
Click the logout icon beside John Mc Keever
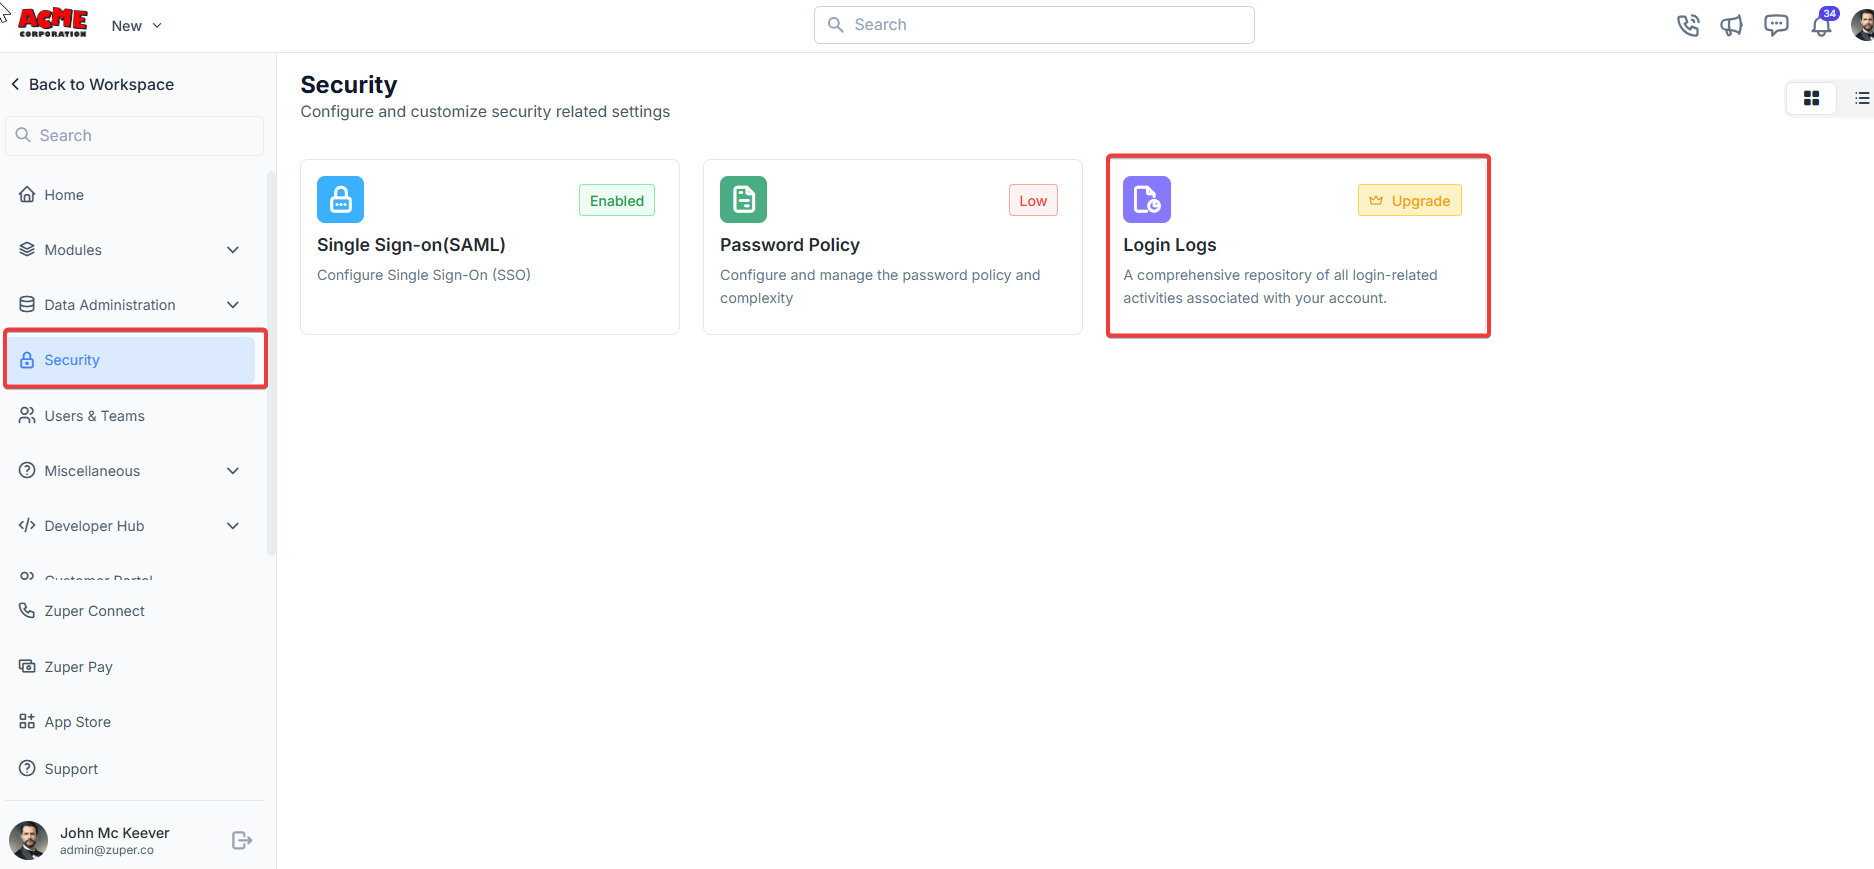(242, 841)
